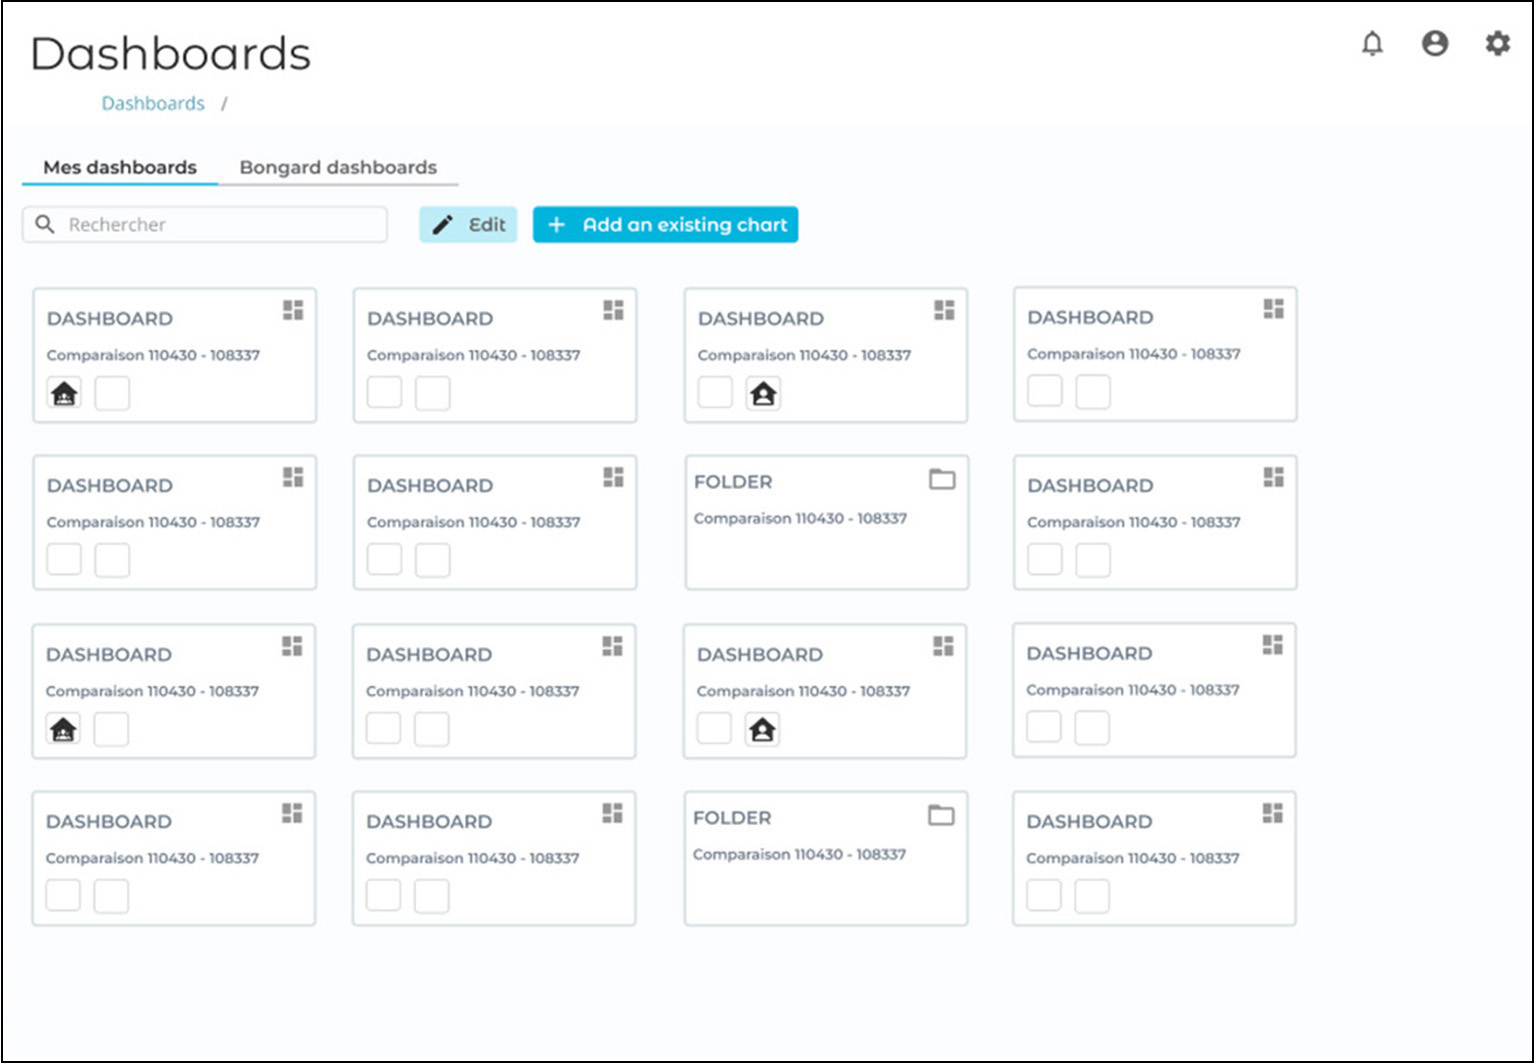Click the home icon in the top-row third dashboard card
Viewport: 1535px width, 1063px height.
763,393
